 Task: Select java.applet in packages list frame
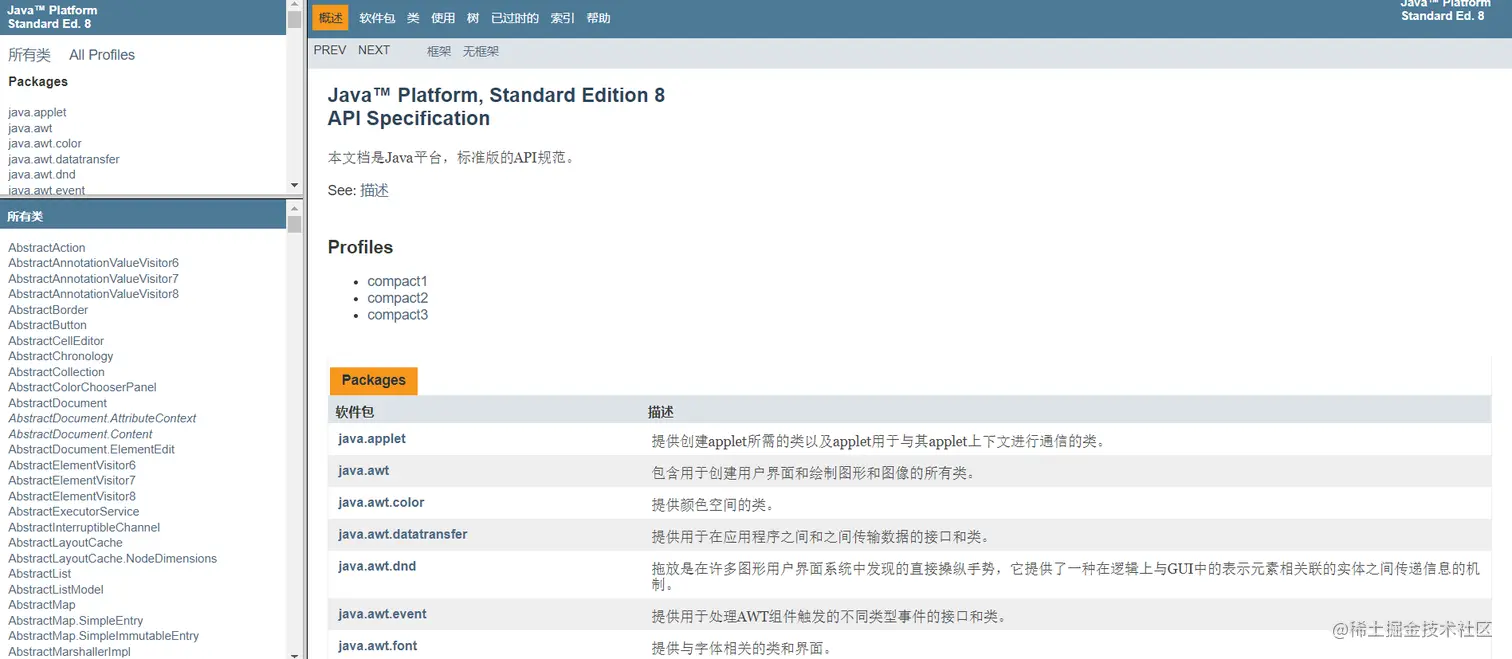tap(37, 112)
